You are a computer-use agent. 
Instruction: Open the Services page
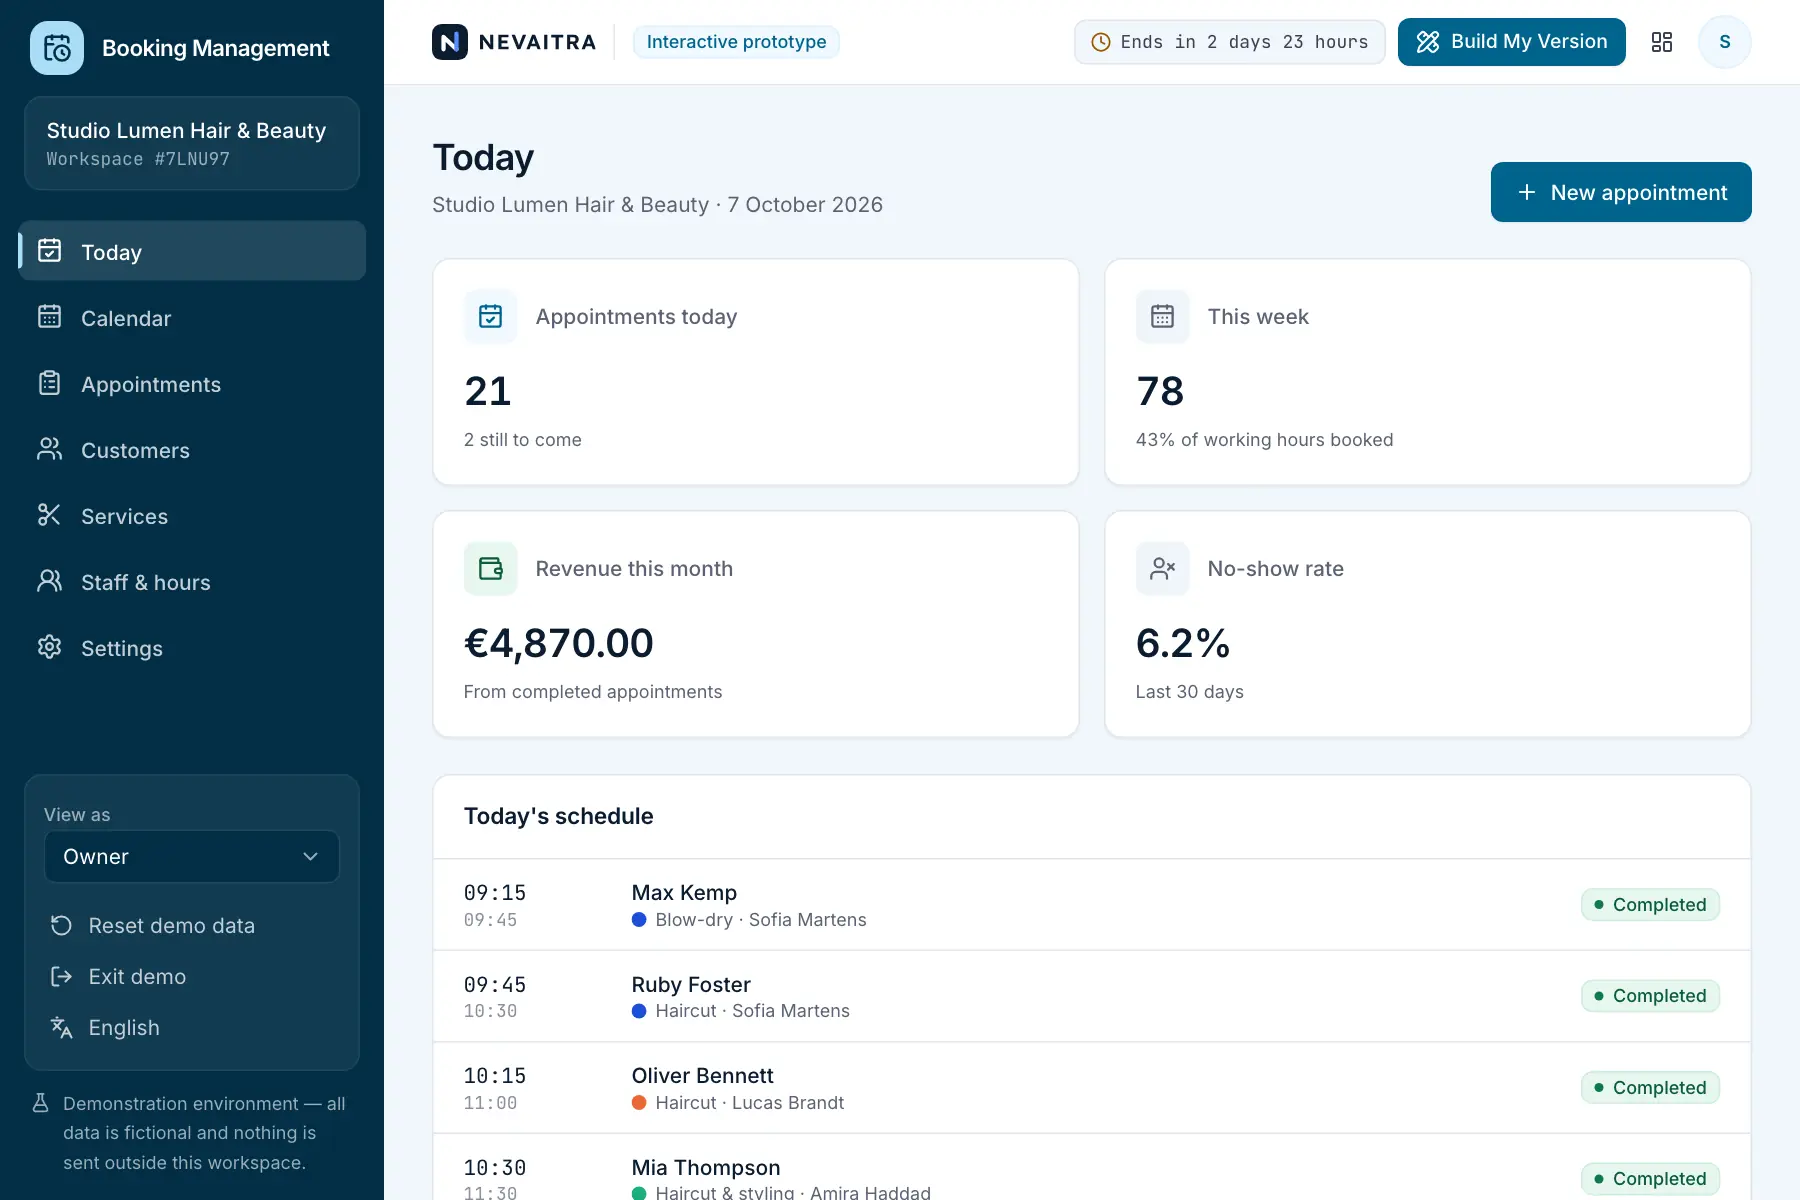pyautogui.click(x=192, y=516)
